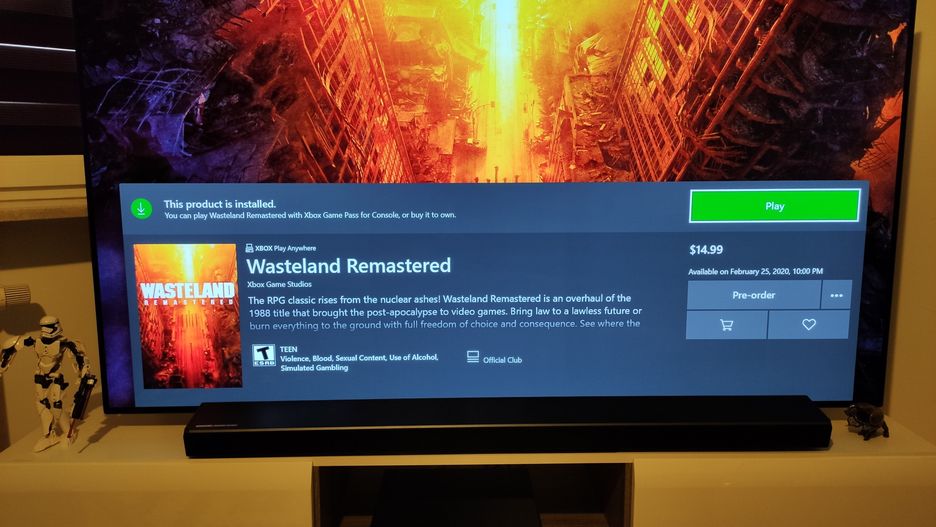Click the Official Club icon

[x=473, y=357]
